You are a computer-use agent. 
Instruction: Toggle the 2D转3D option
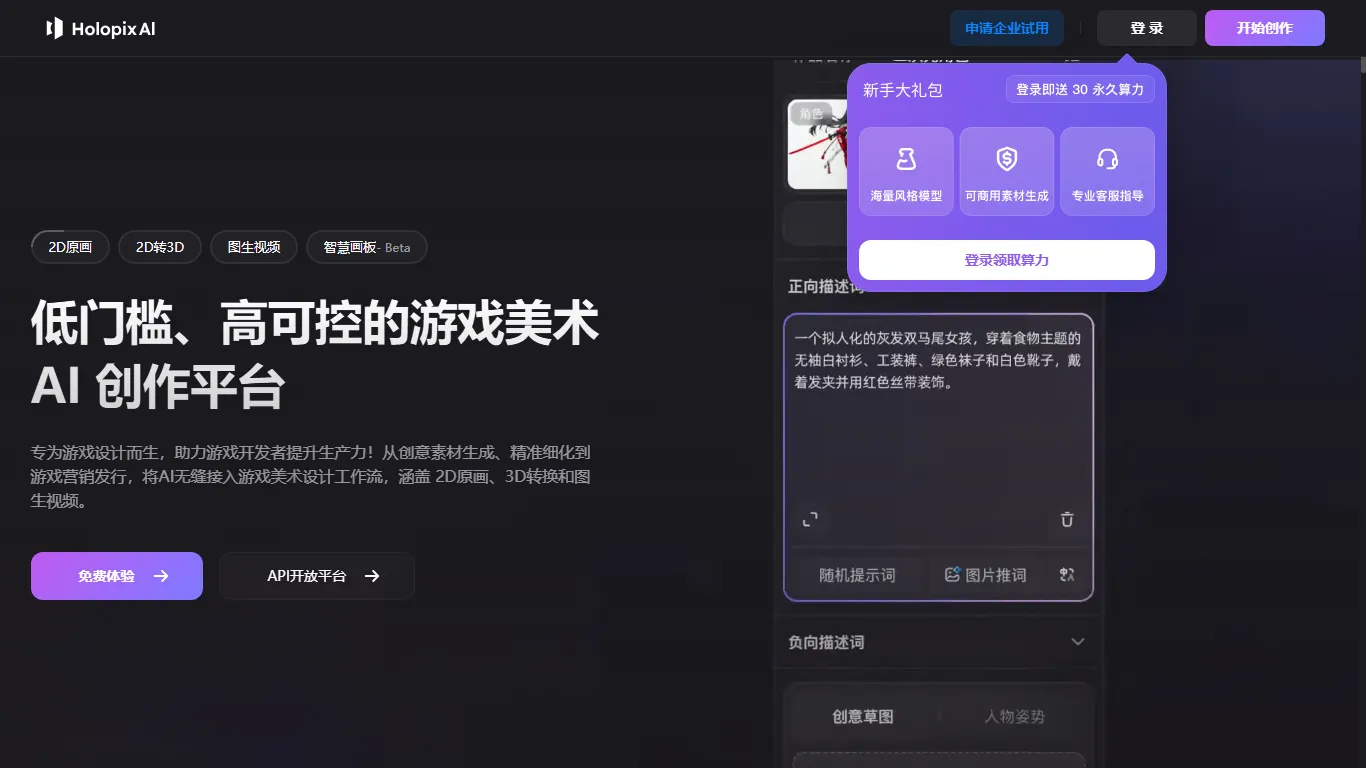coord(159,247)
